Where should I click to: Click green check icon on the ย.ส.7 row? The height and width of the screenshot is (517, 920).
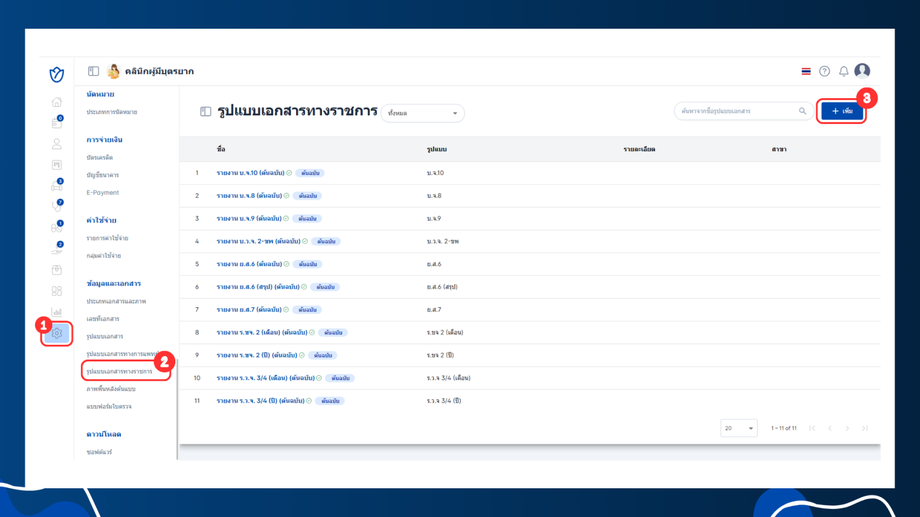286,310
